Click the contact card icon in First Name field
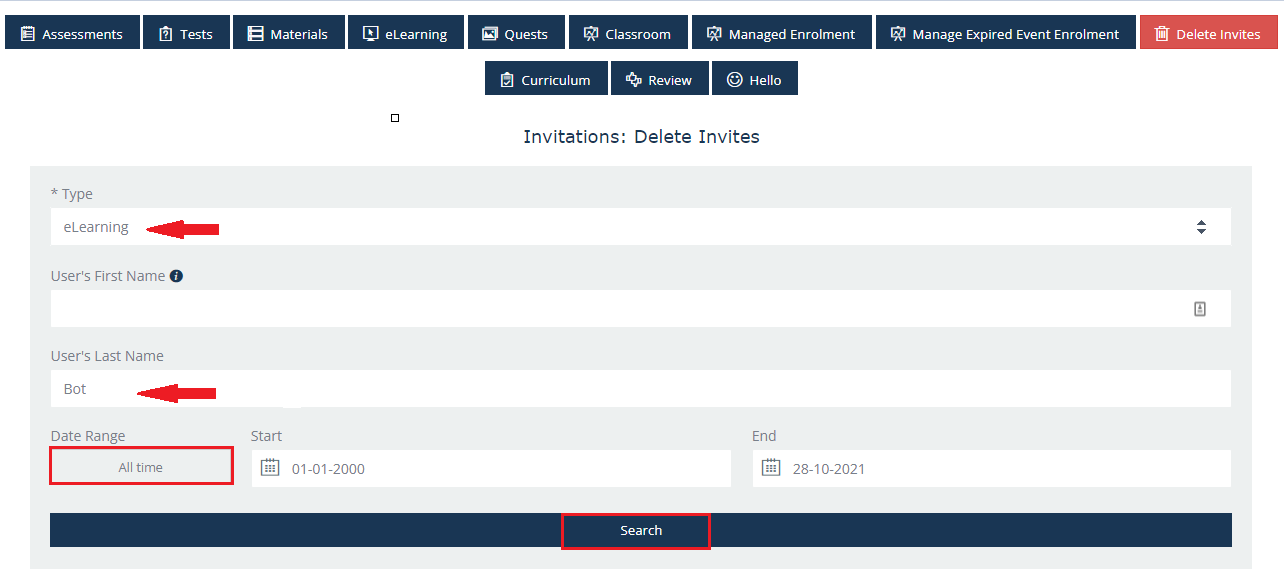The width and height of the screenshot is (1284, 570). click(x=1200, y=309)
